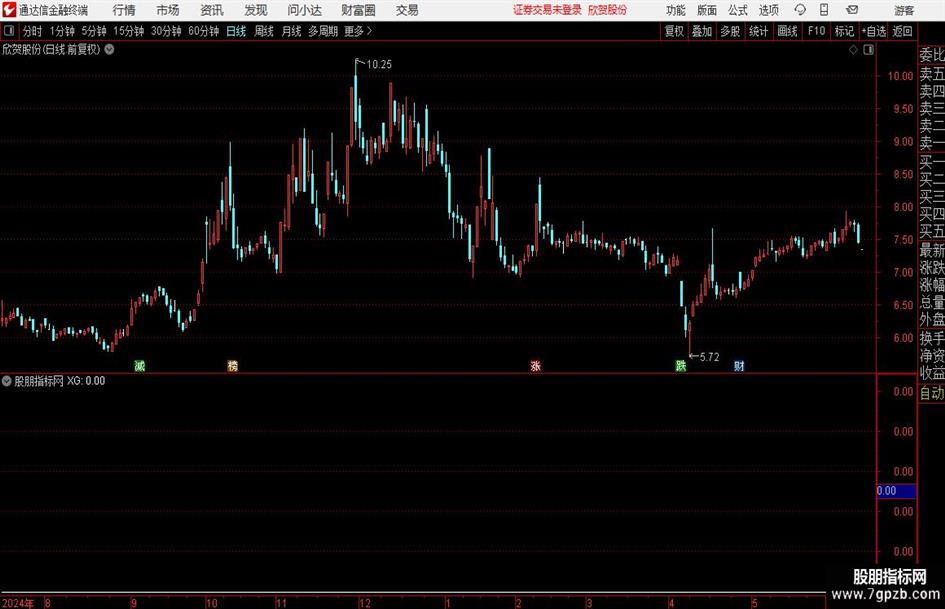Open the 财富圈 menu
Image resolution: width=945 pixels, height=609 pixels.
[358, 10]
